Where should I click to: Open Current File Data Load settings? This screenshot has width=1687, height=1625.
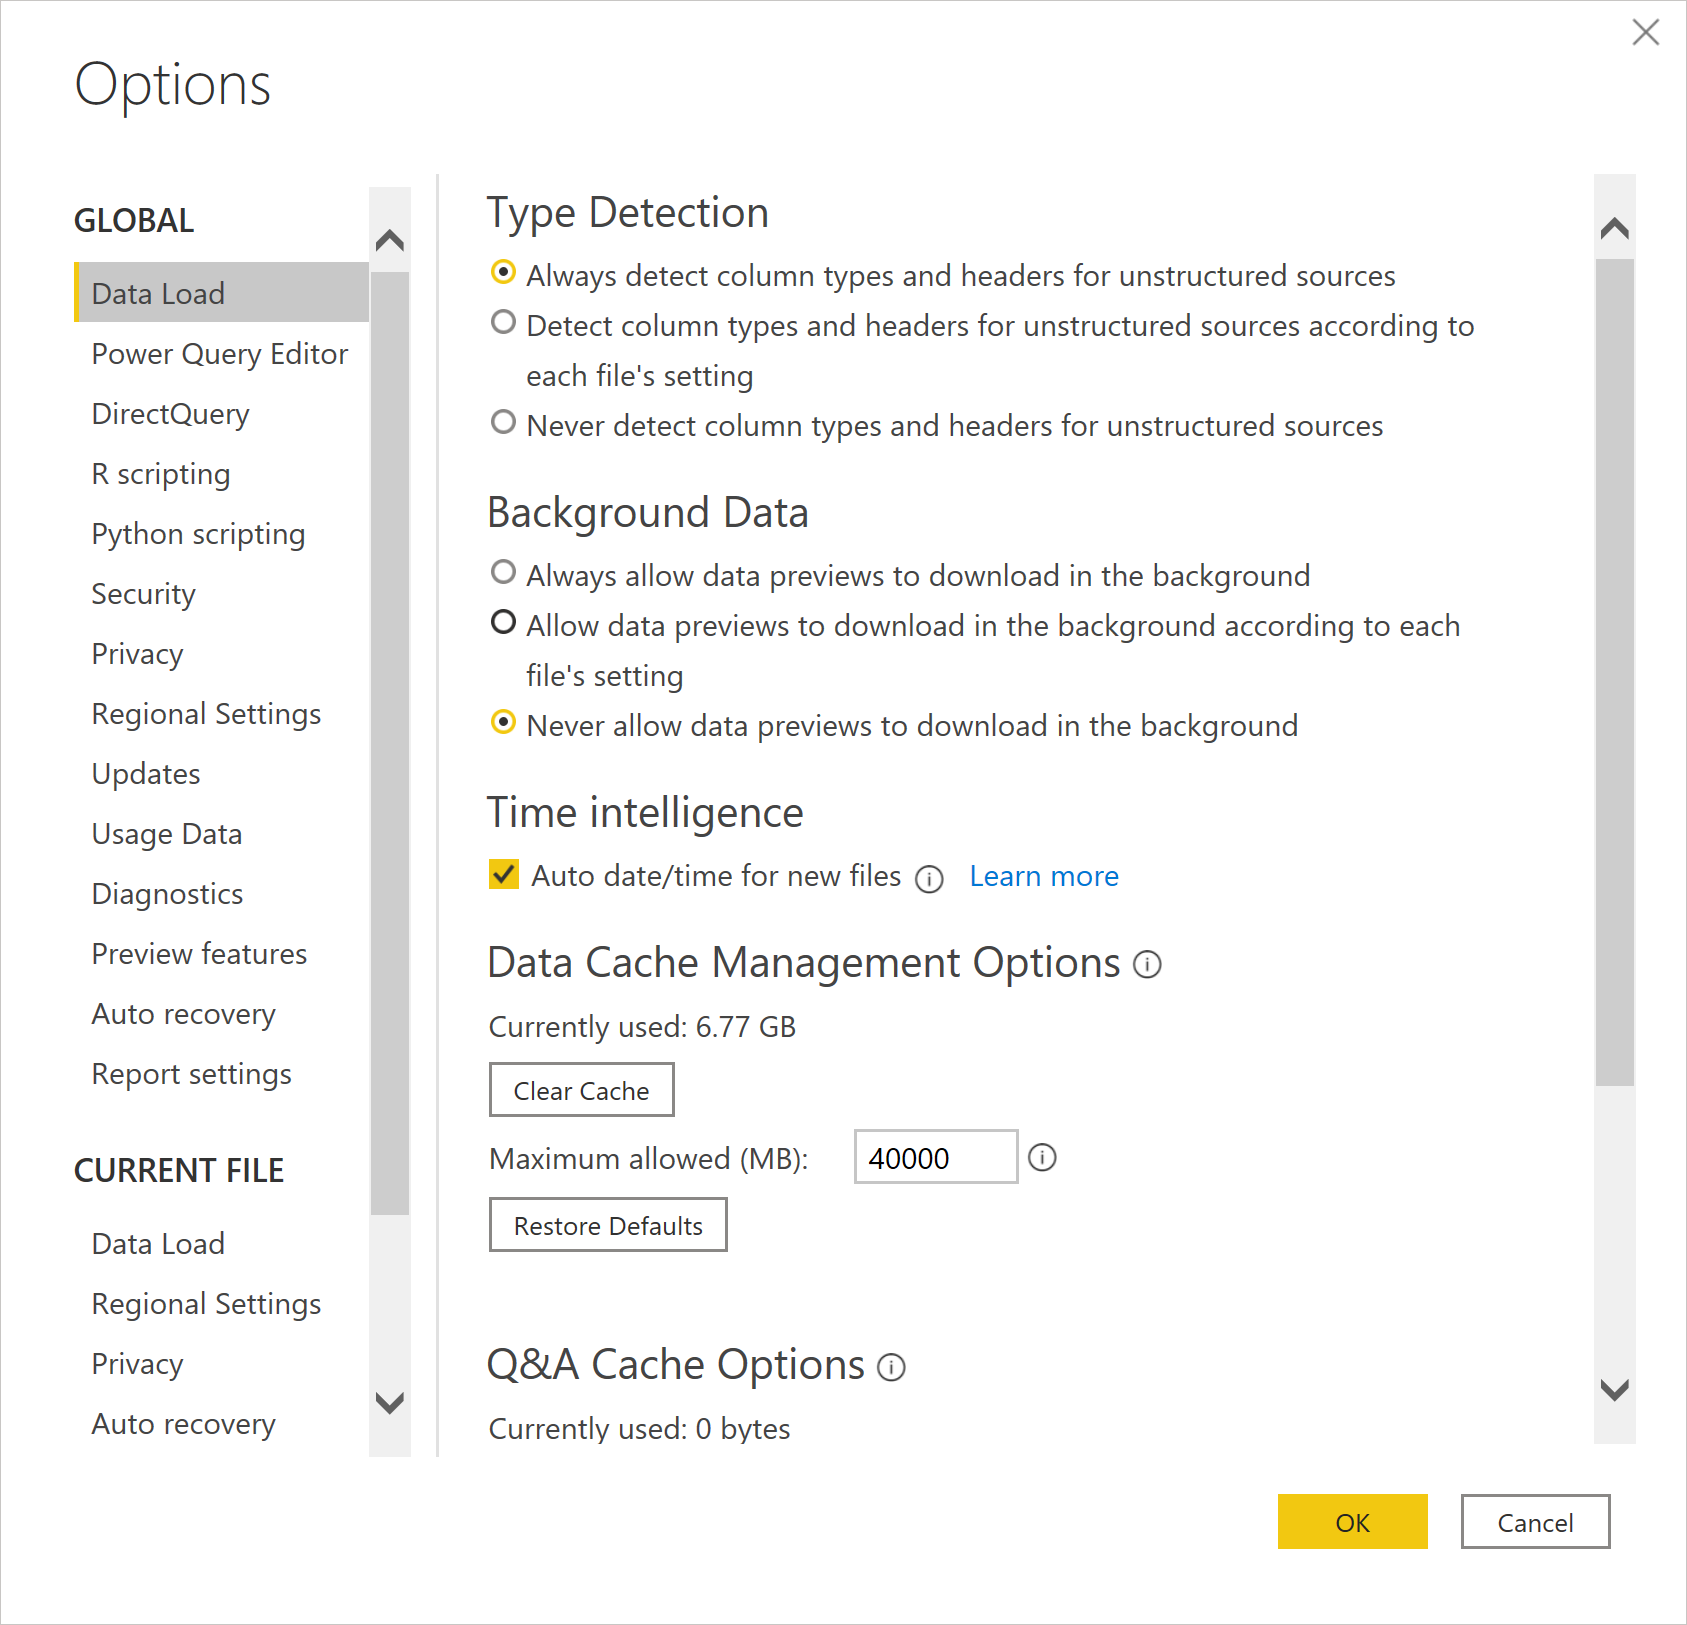click(x=158, y=1244)
